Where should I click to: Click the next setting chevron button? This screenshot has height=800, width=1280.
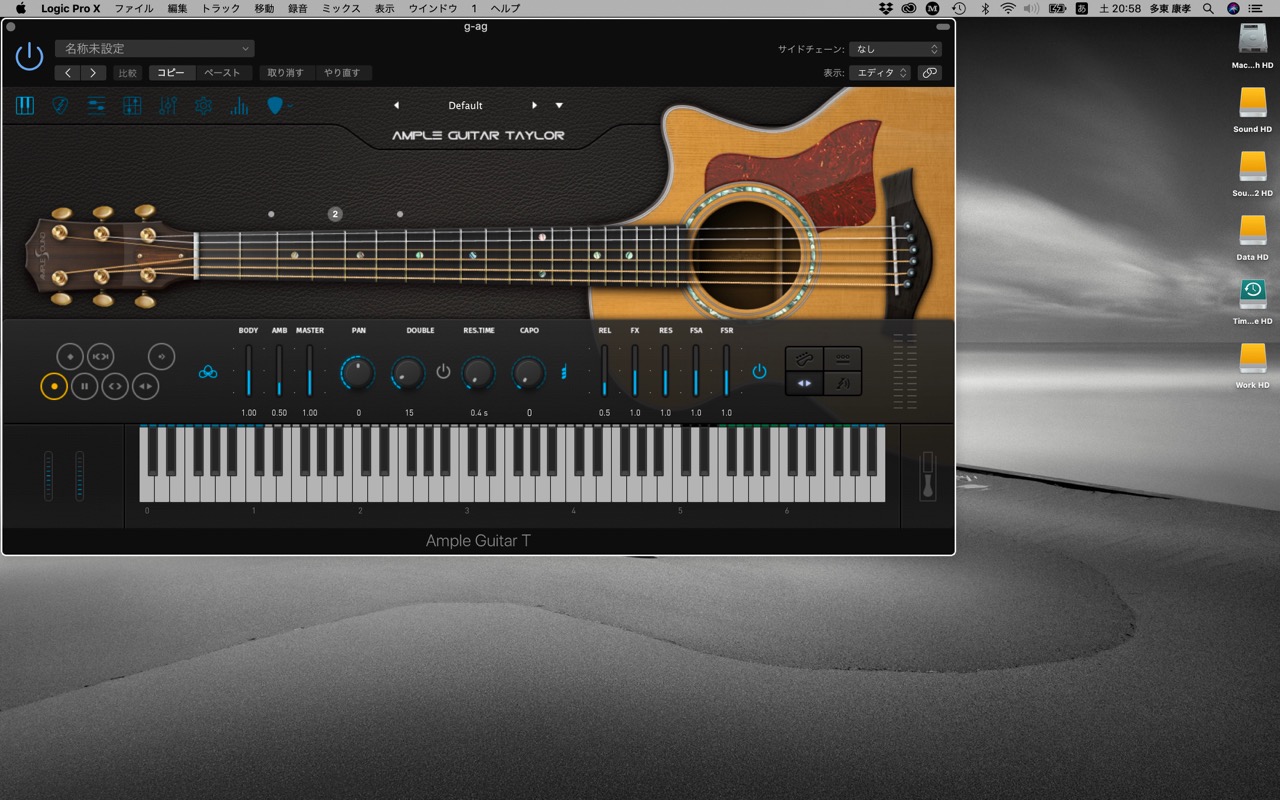pos(93,73)
